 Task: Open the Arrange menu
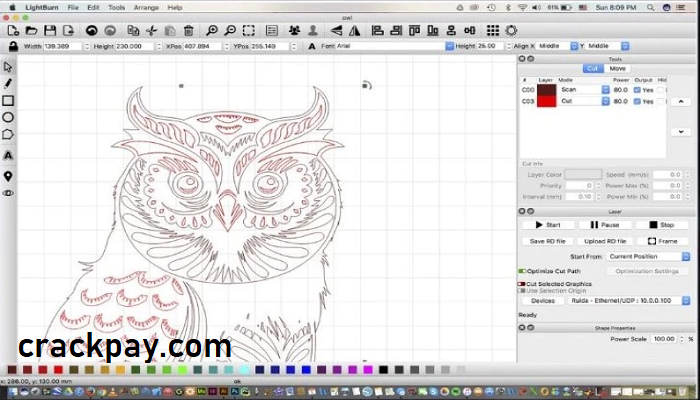pyautogui.click(x=146, y=8)
